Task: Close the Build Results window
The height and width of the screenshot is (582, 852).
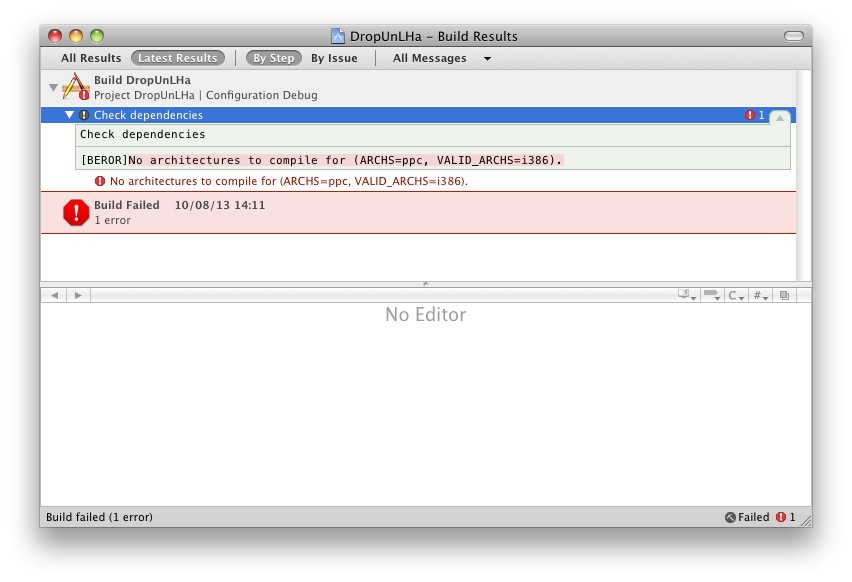Action: pyautogui.click(x=55, y=36)
